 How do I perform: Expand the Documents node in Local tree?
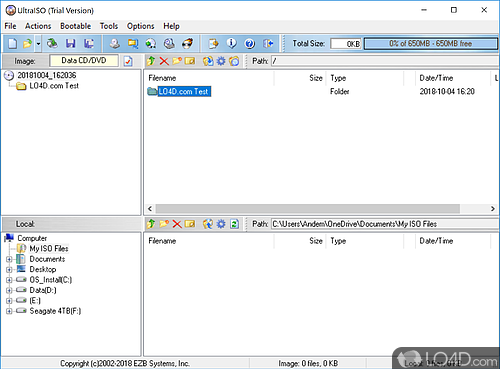pyautogui.click(x=9, y=259)
